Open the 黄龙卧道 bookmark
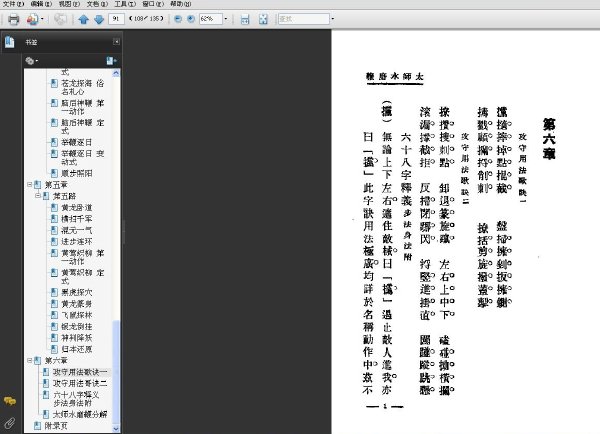 point(77,208)
